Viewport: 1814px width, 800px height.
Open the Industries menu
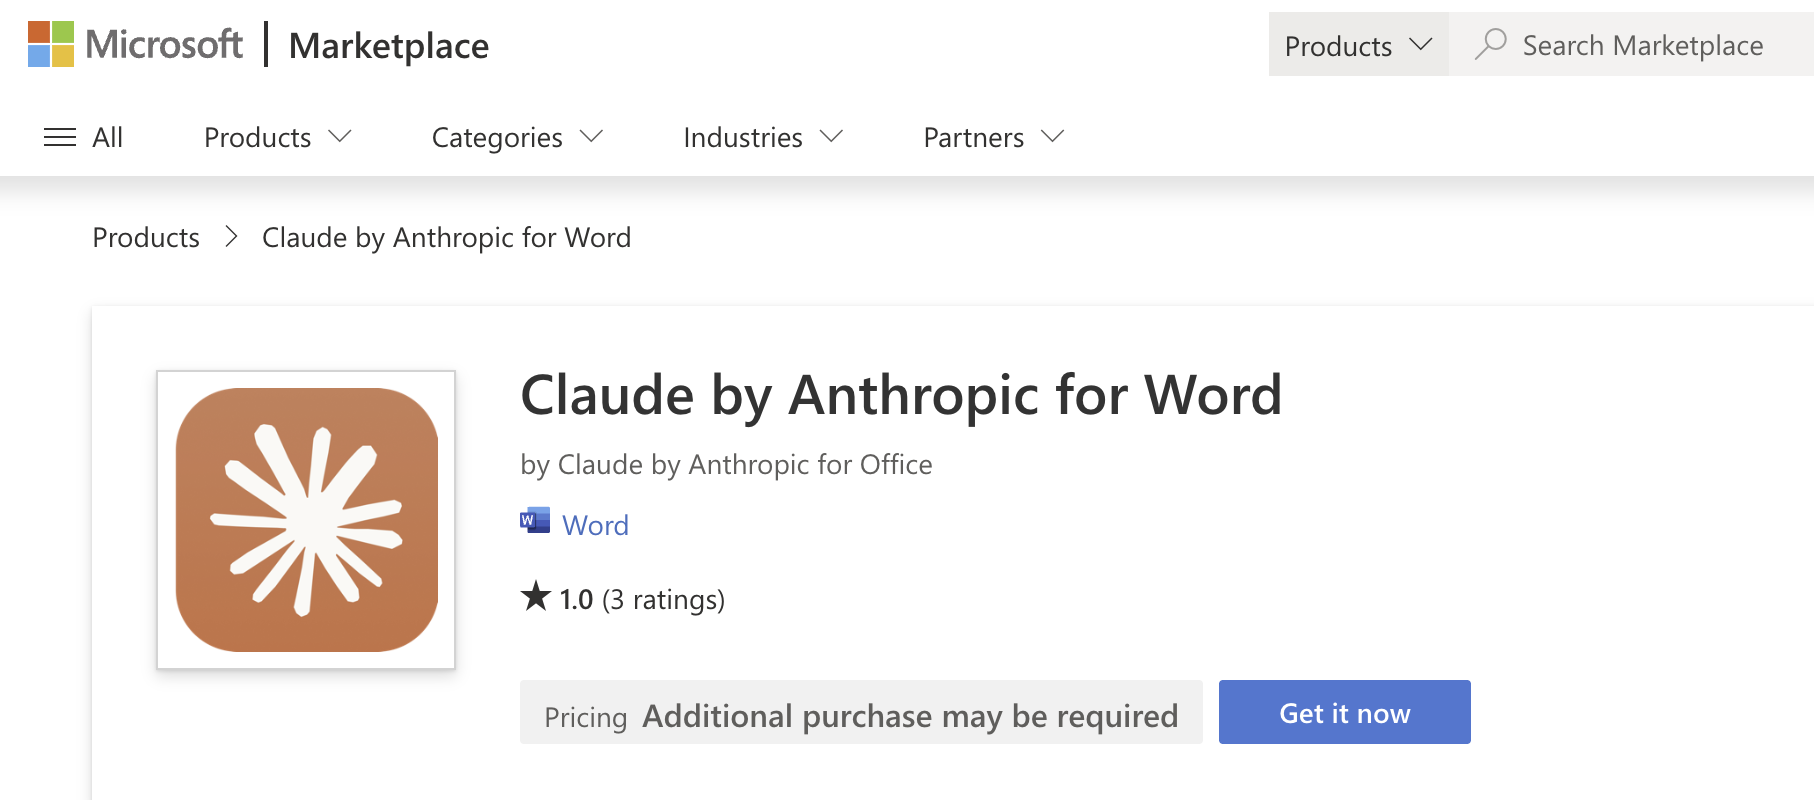coord(762,137)
